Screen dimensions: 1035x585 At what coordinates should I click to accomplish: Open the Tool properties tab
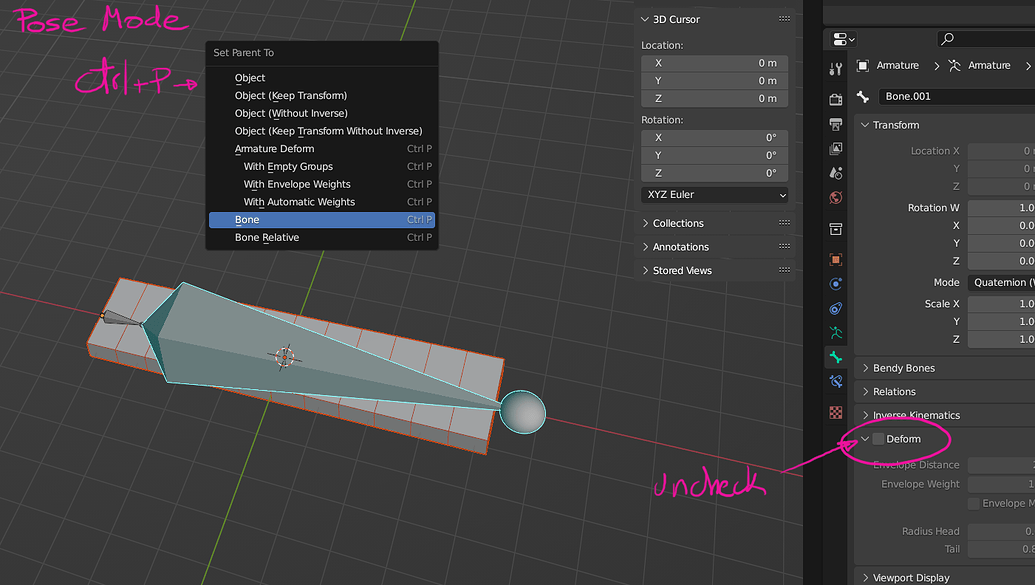836,69
